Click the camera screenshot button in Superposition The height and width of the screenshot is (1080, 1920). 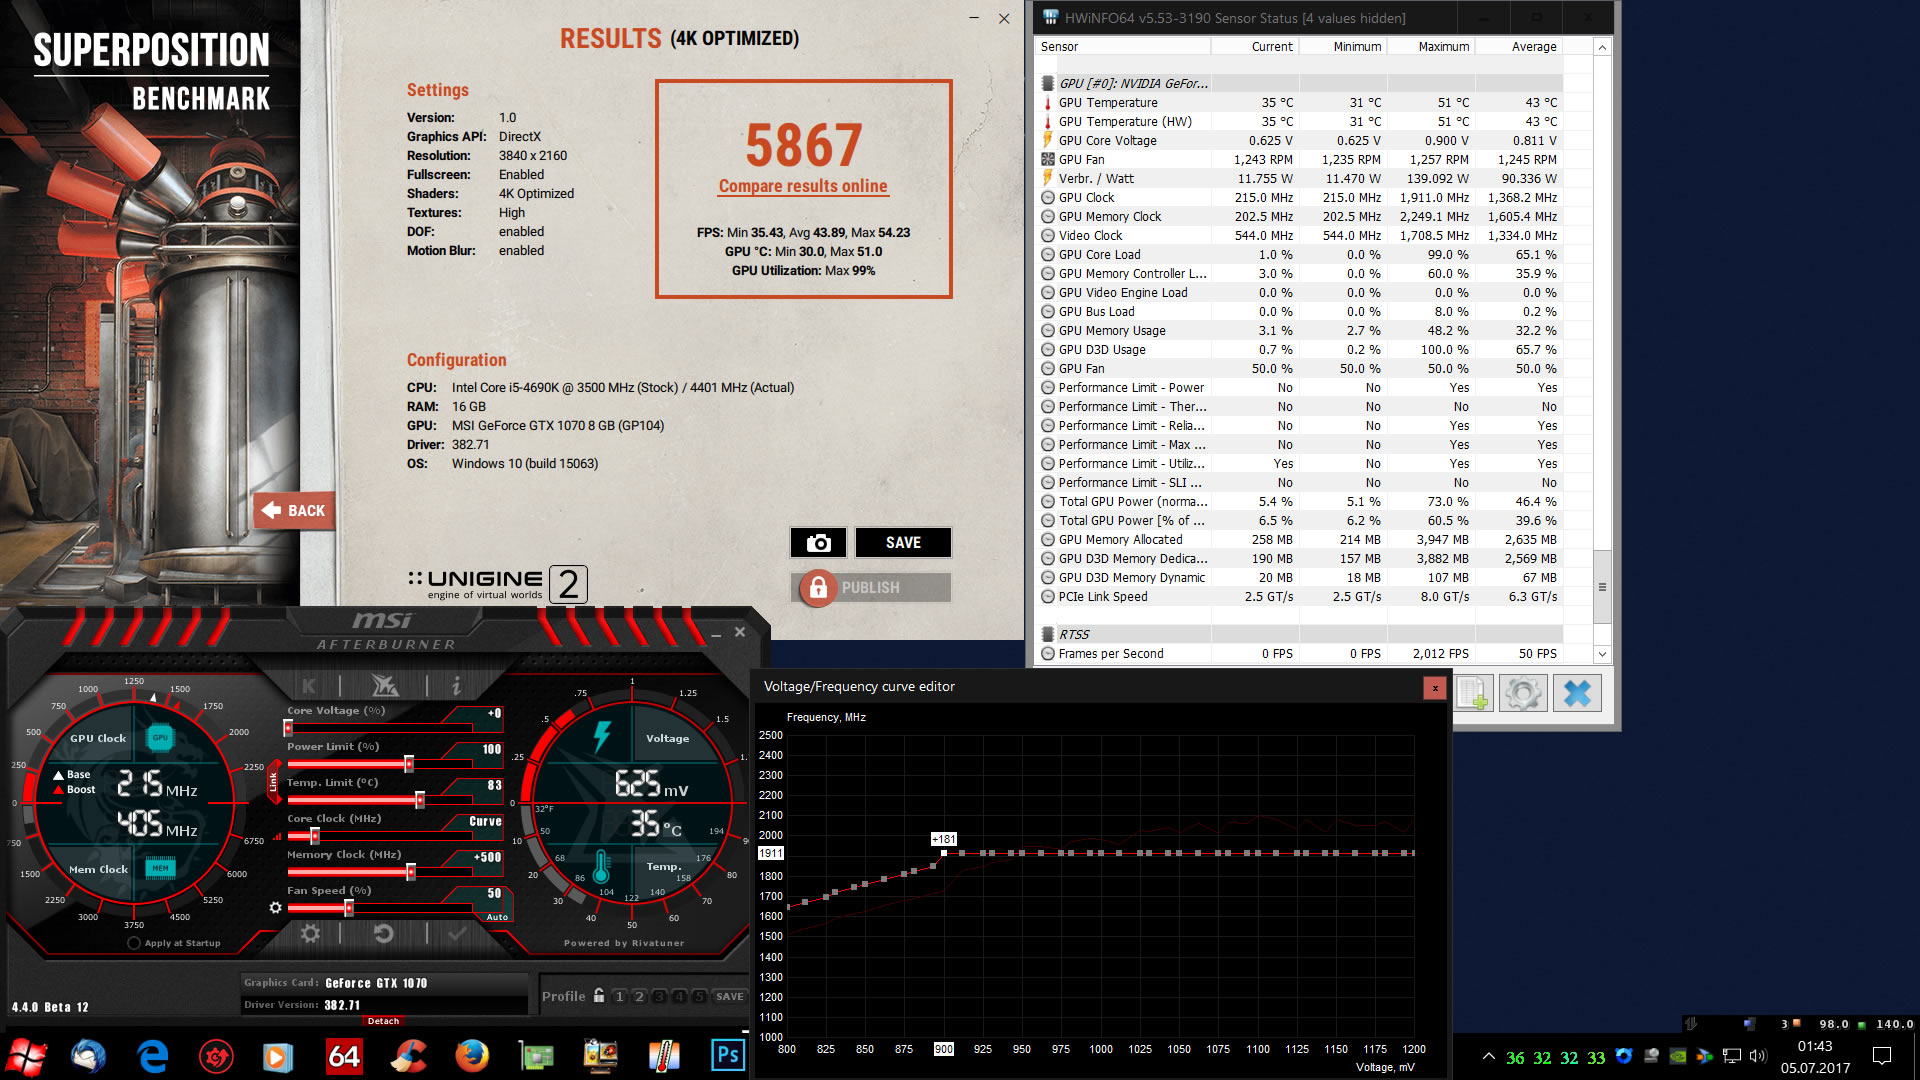pyautogui.click(x=818, y=543)
